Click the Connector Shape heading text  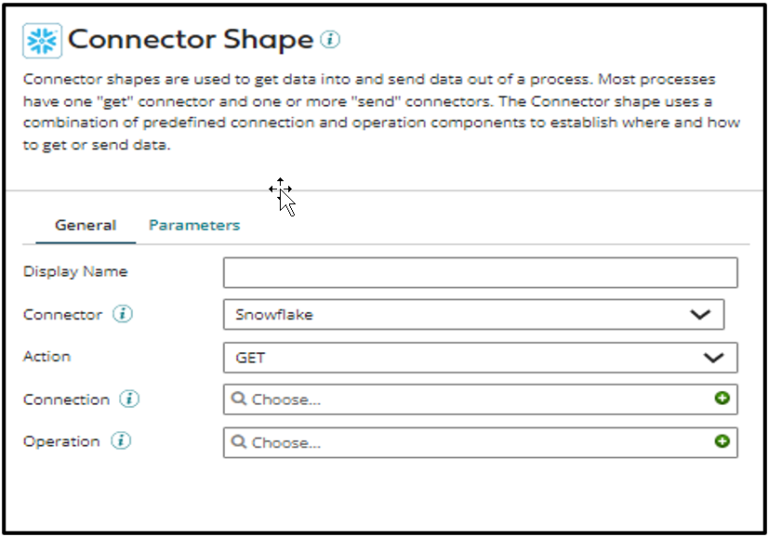coord(190,40)
